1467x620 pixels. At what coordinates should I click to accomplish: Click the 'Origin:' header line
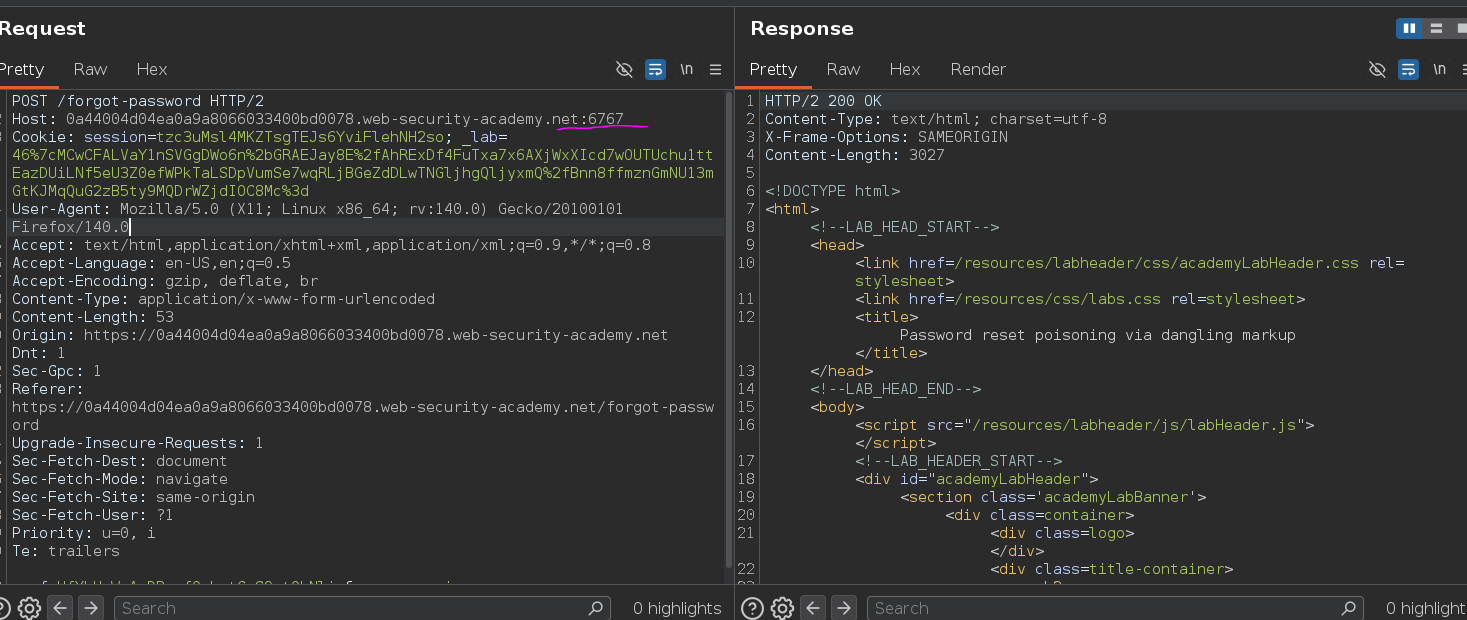coord(340,335)
